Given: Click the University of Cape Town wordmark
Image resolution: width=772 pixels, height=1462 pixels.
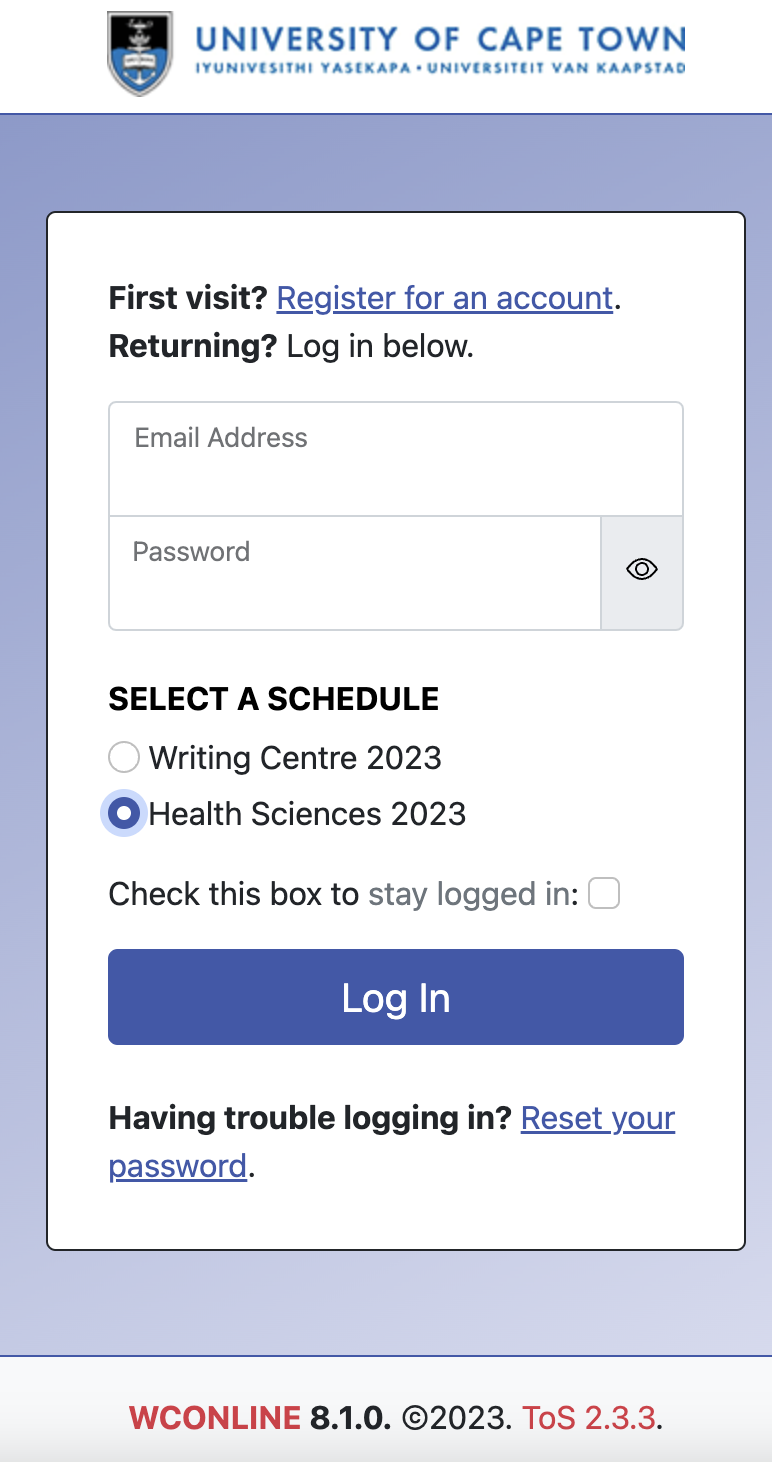Looking at the screenshot, I should coord(441,50).
